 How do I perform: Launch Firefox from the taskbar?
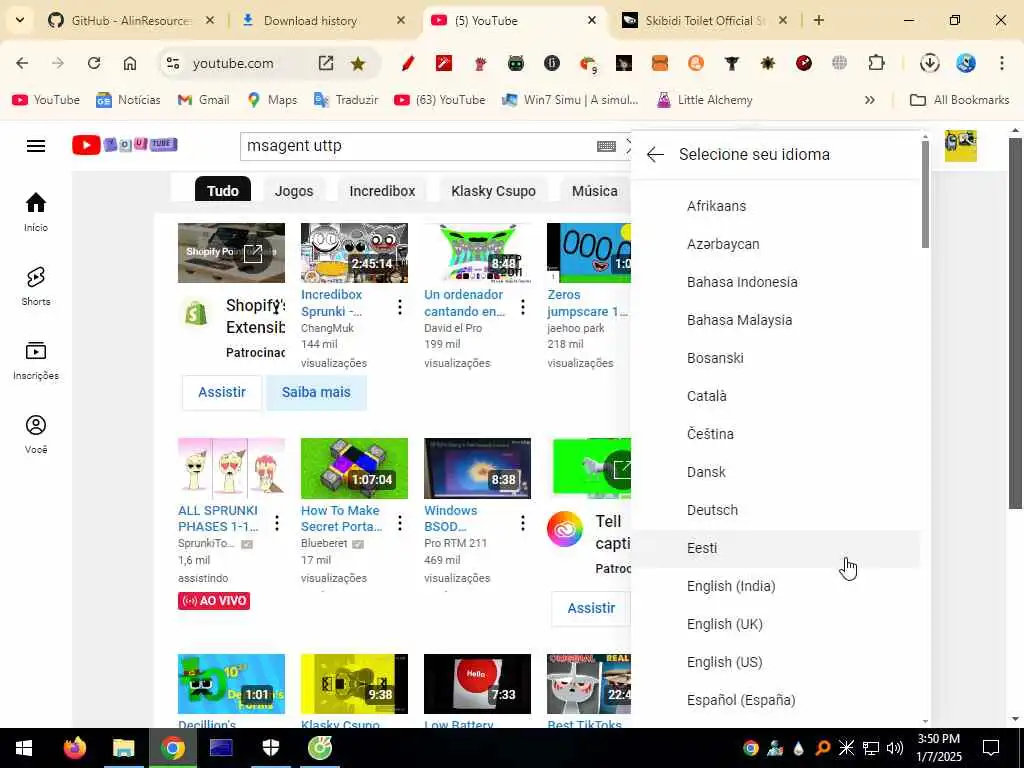[x=74, y=748]
